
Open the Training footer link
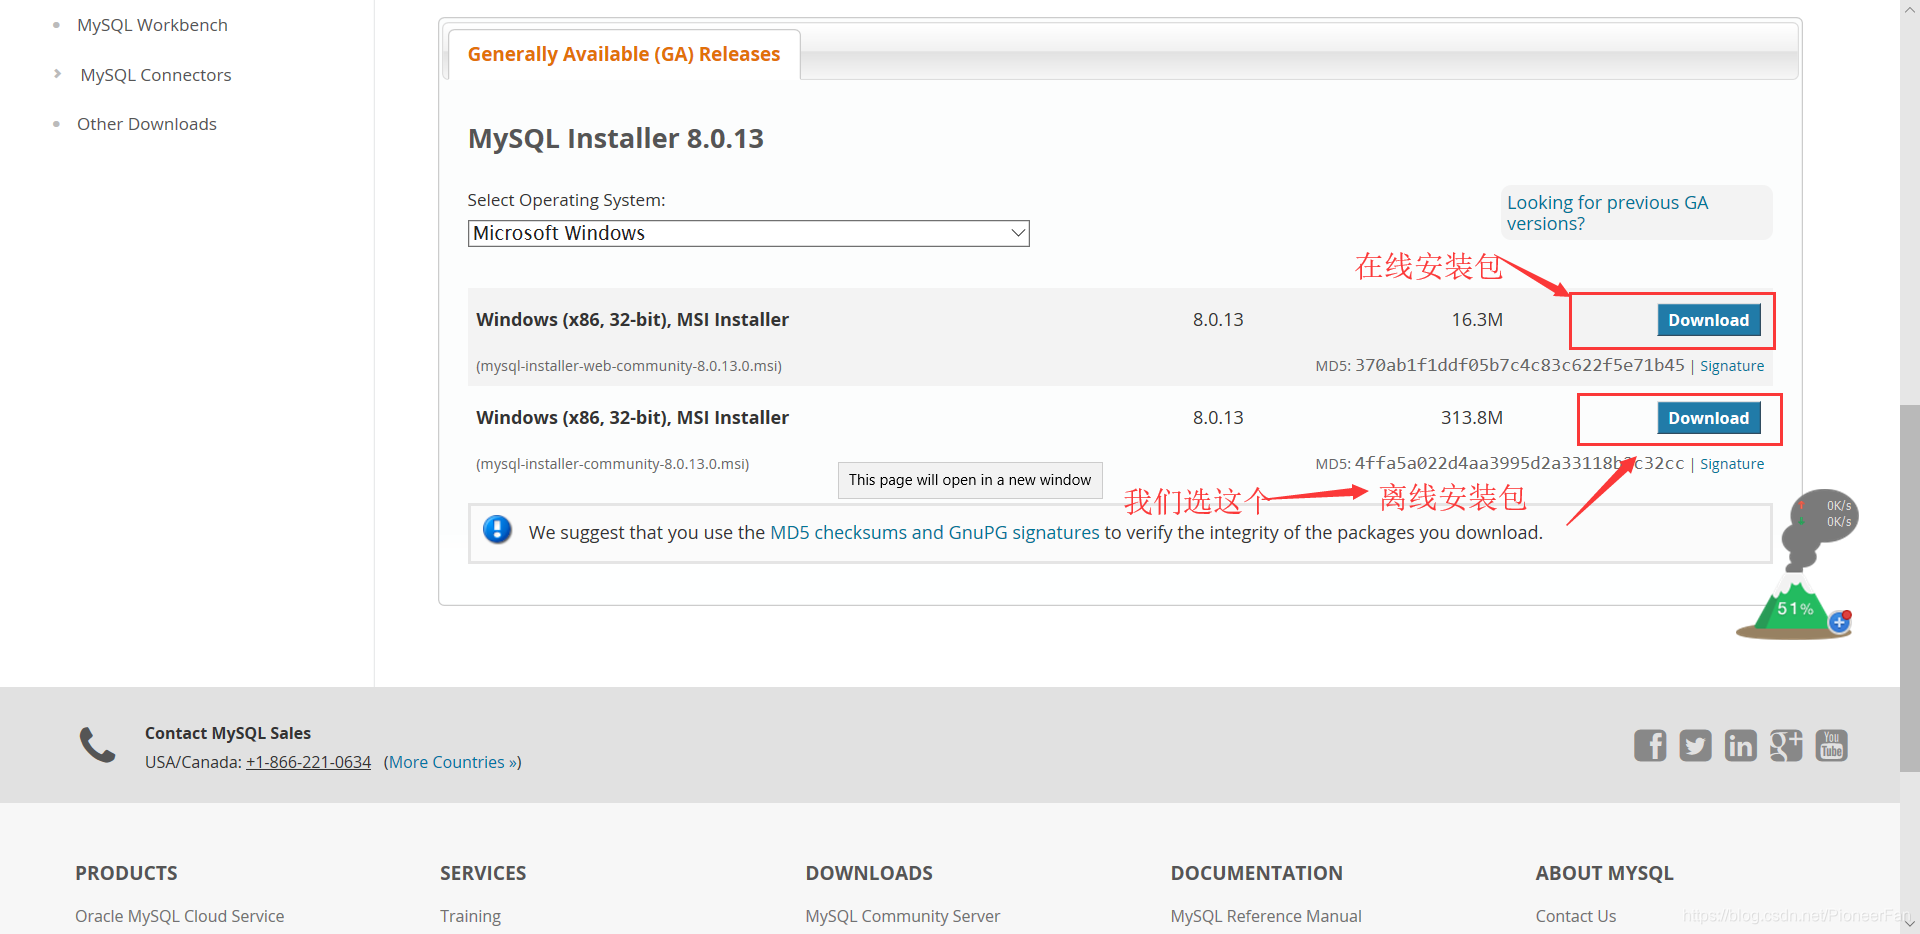coord(470,916)
